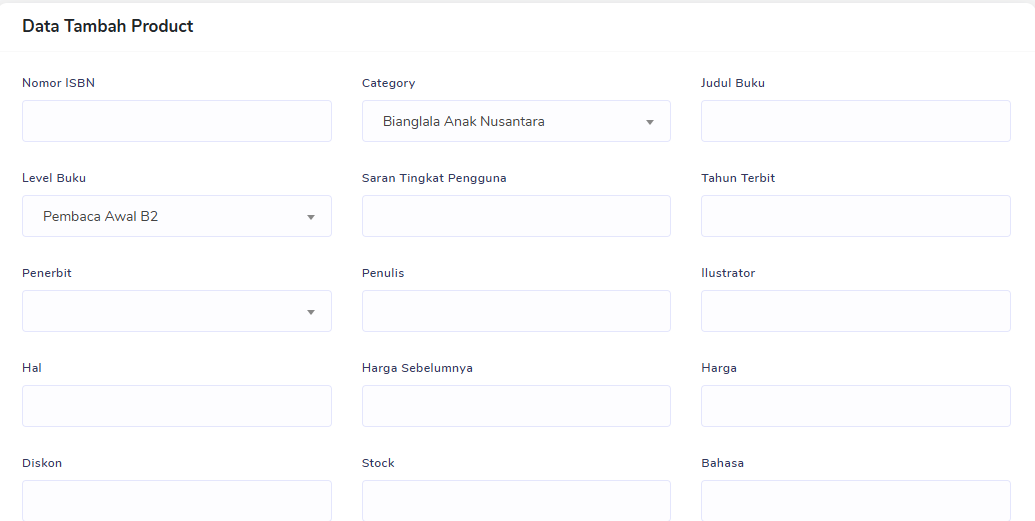The height and width of the screenshot is (521, 1035).
Task: Open the Penerbit dropdown list
Action: [176, 311]
